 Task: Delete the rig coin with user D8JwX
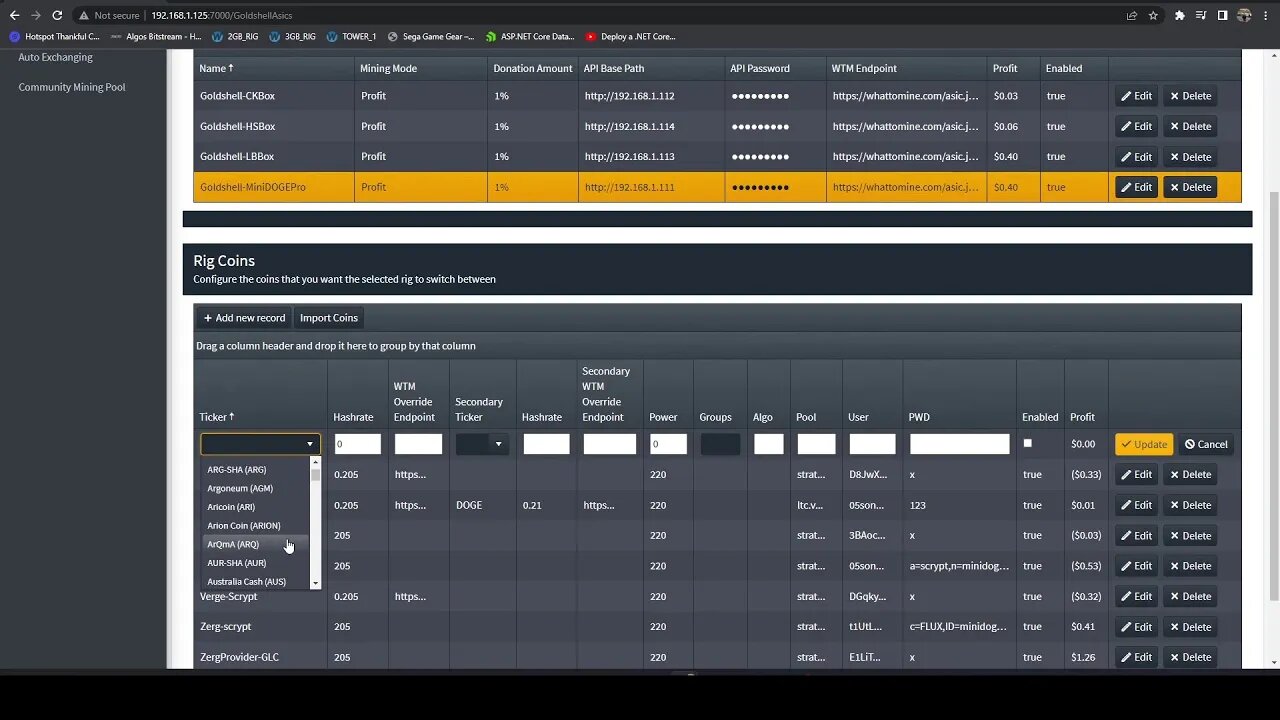pos(1190,475)
